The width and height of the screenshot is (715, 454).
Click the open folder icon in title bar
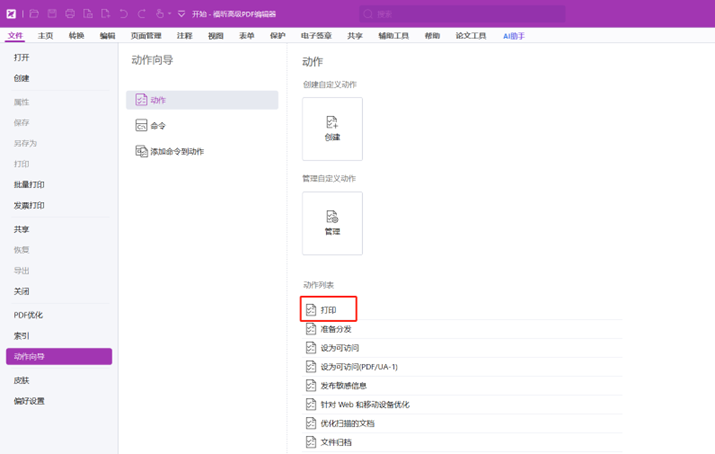pyautogui.click(x=34, y=14)
